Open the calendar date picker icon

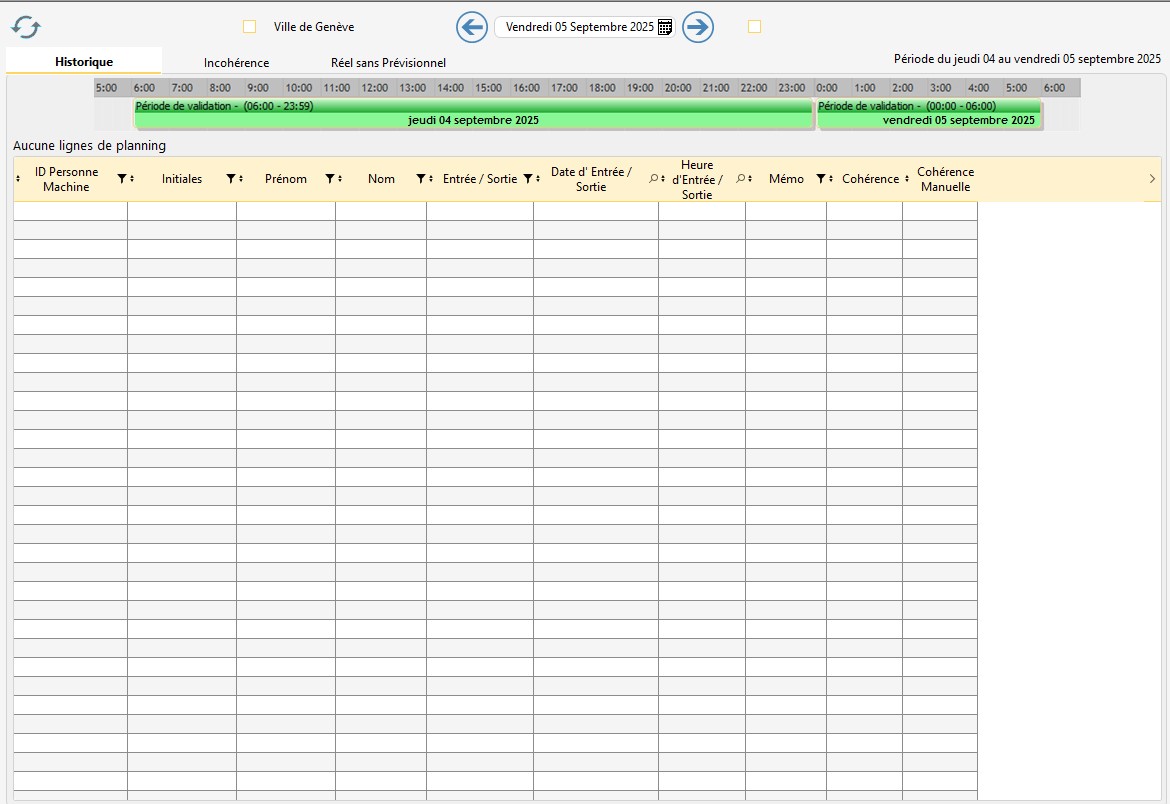tap(665, 28)
